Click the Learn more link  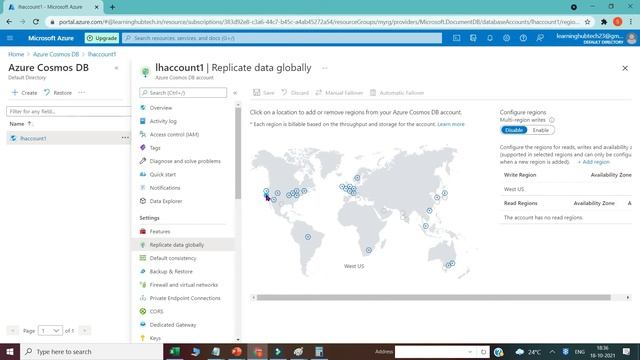point(451,124)
